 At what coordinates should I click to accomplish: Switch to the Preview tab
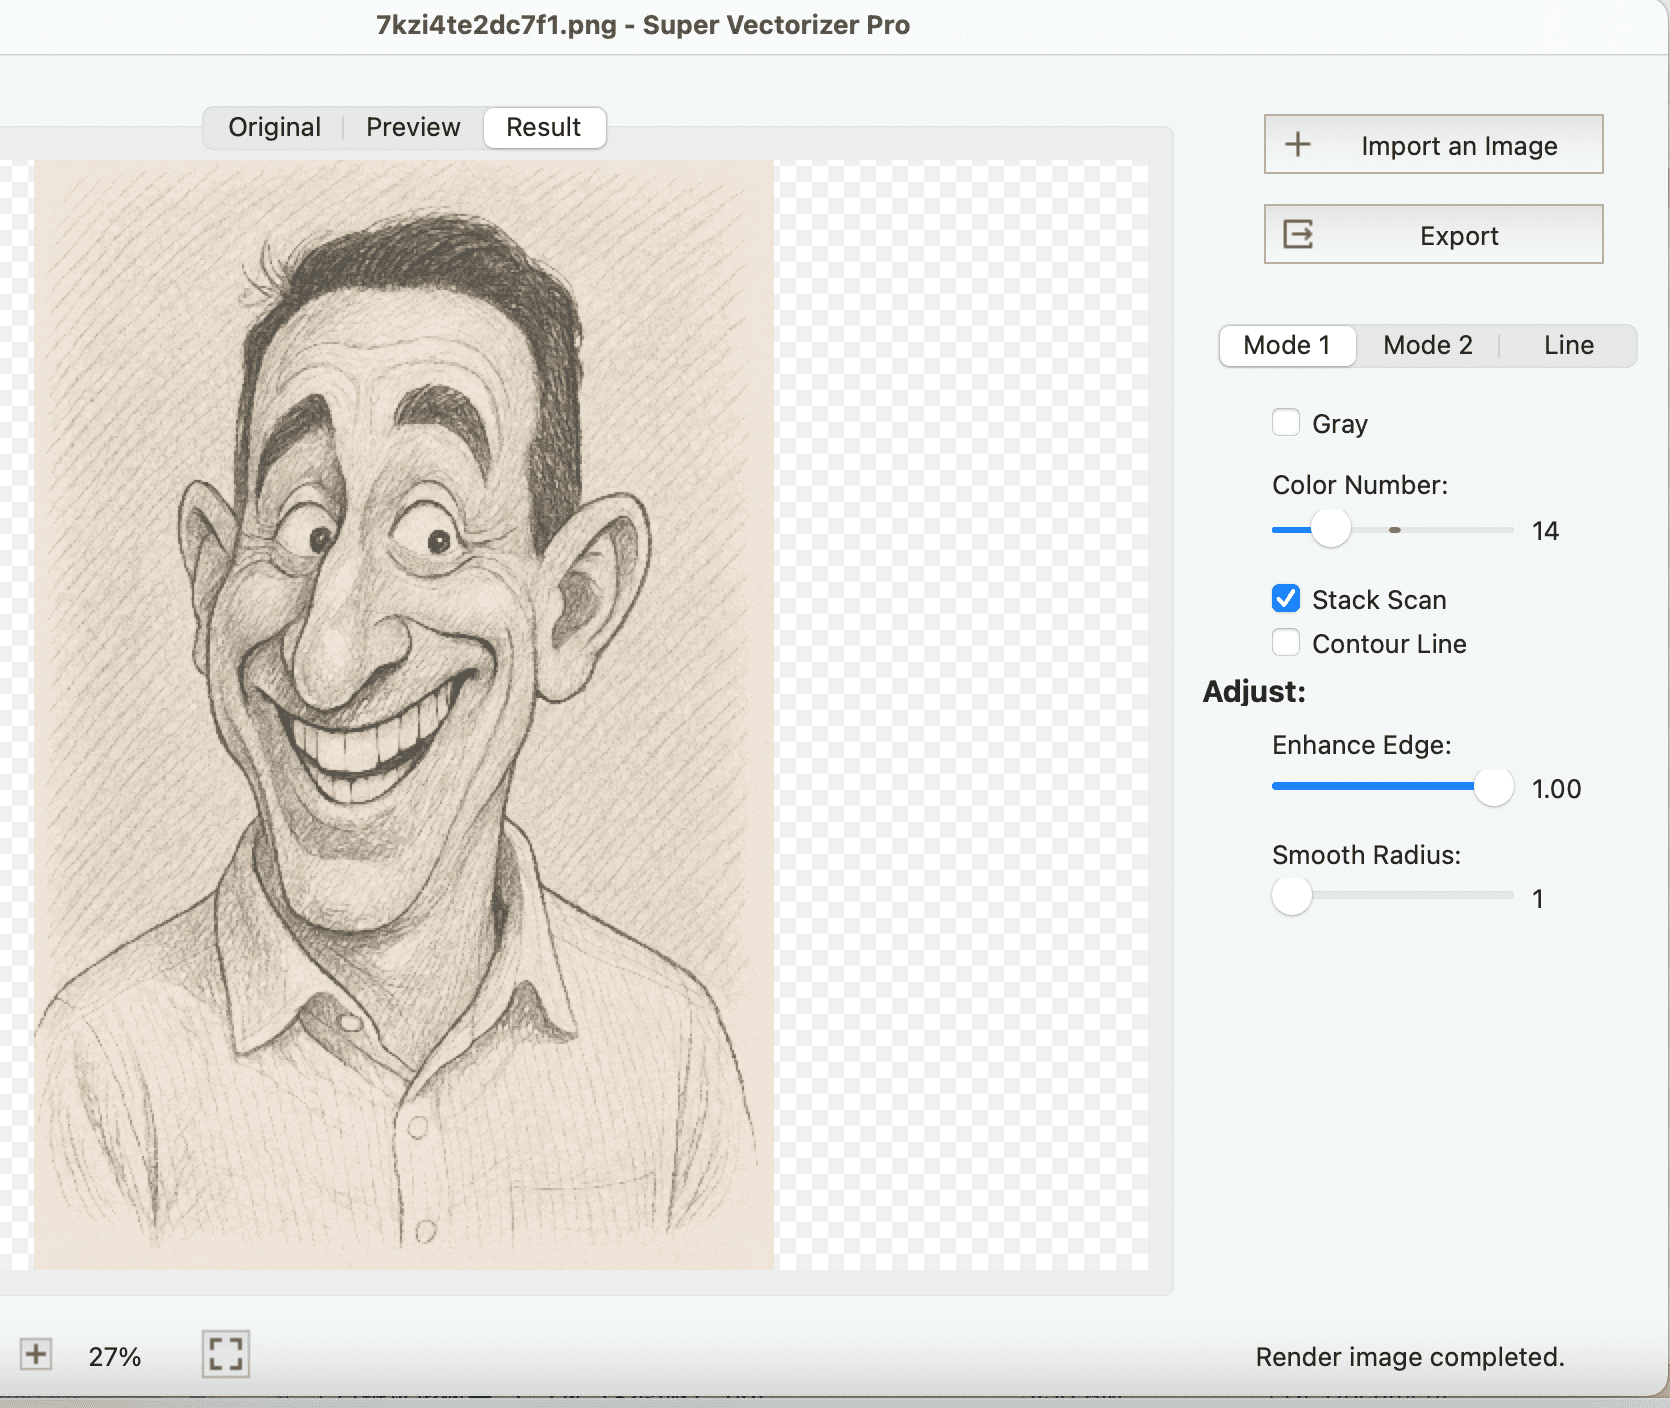point(413,127)
